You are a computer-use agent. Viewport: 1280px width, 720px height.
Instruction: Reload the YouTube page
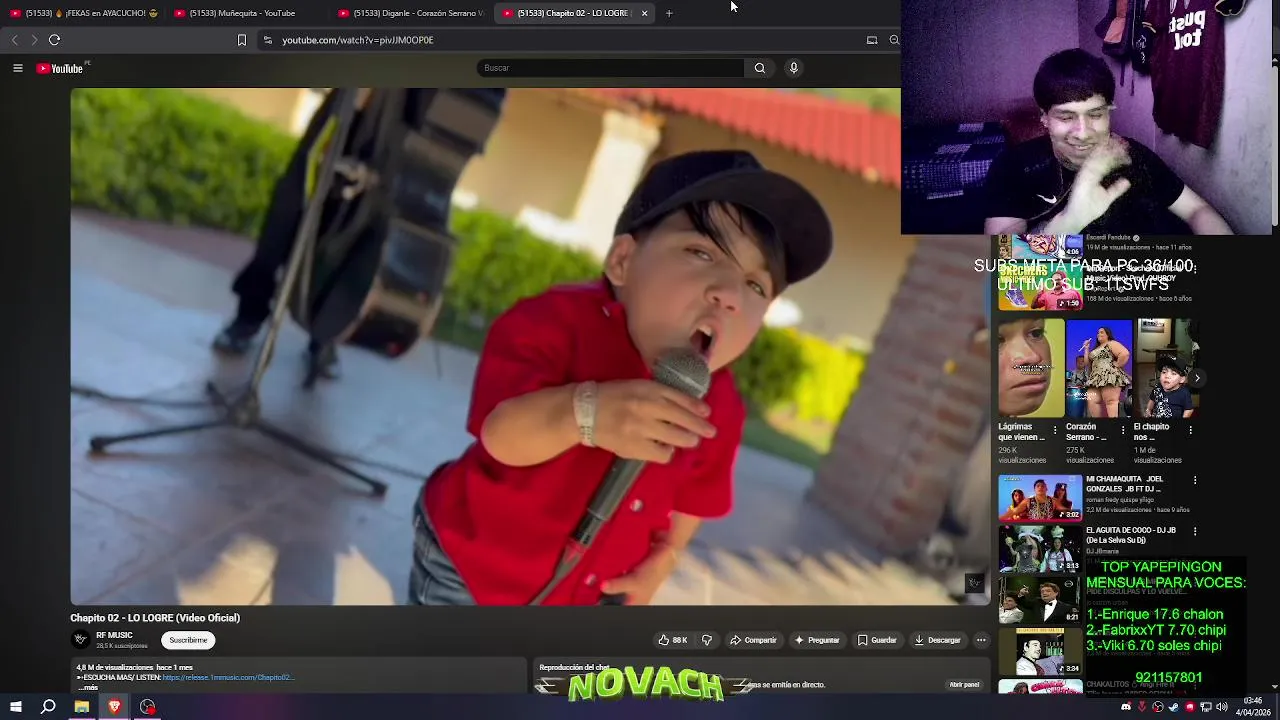55,40
